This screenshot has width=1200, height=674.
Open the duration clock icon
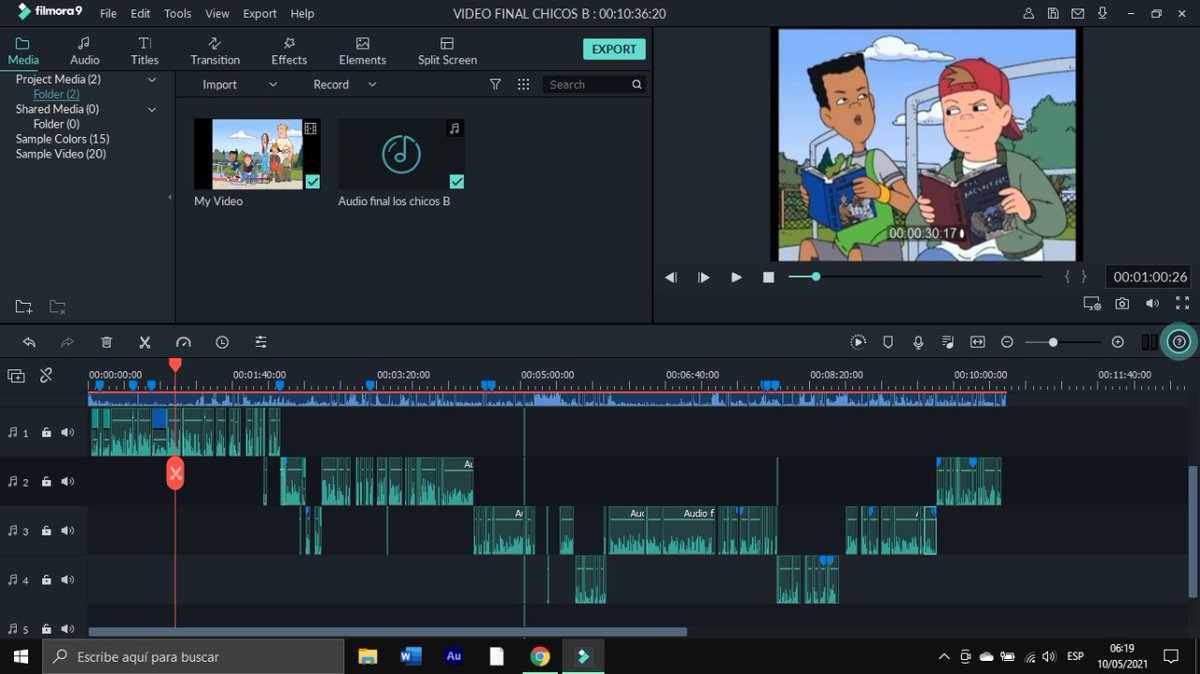pos(222,342)
